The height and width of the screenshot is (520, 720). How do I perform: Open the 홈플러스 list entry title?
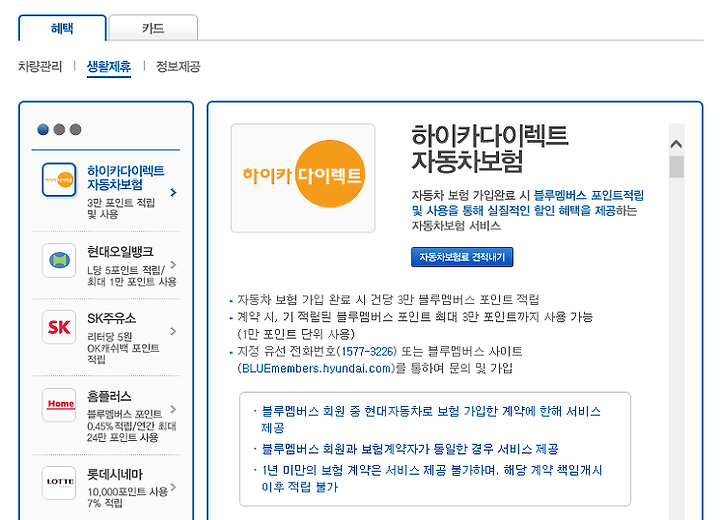[109, 396]
